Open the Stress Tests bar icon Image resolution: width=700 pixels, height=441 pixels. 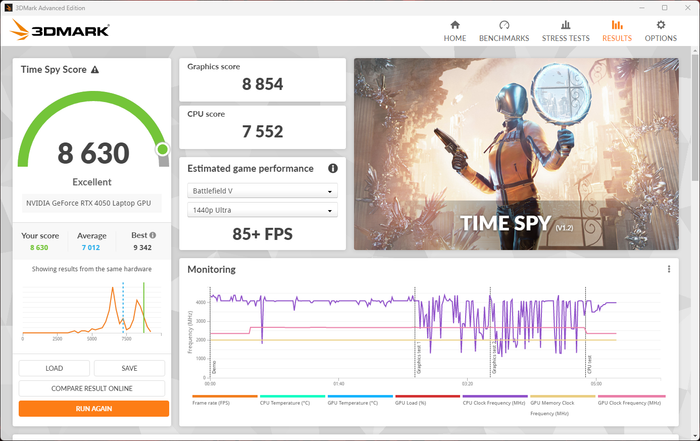click(566, 25)
